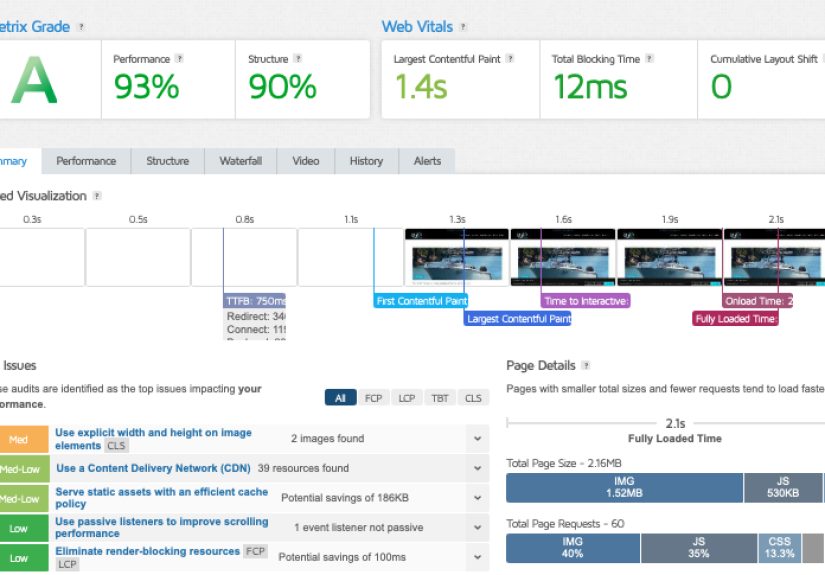Open 'Eliminate render-blocking resources' link
825x575 pixels.
click(x=147, y=551)
